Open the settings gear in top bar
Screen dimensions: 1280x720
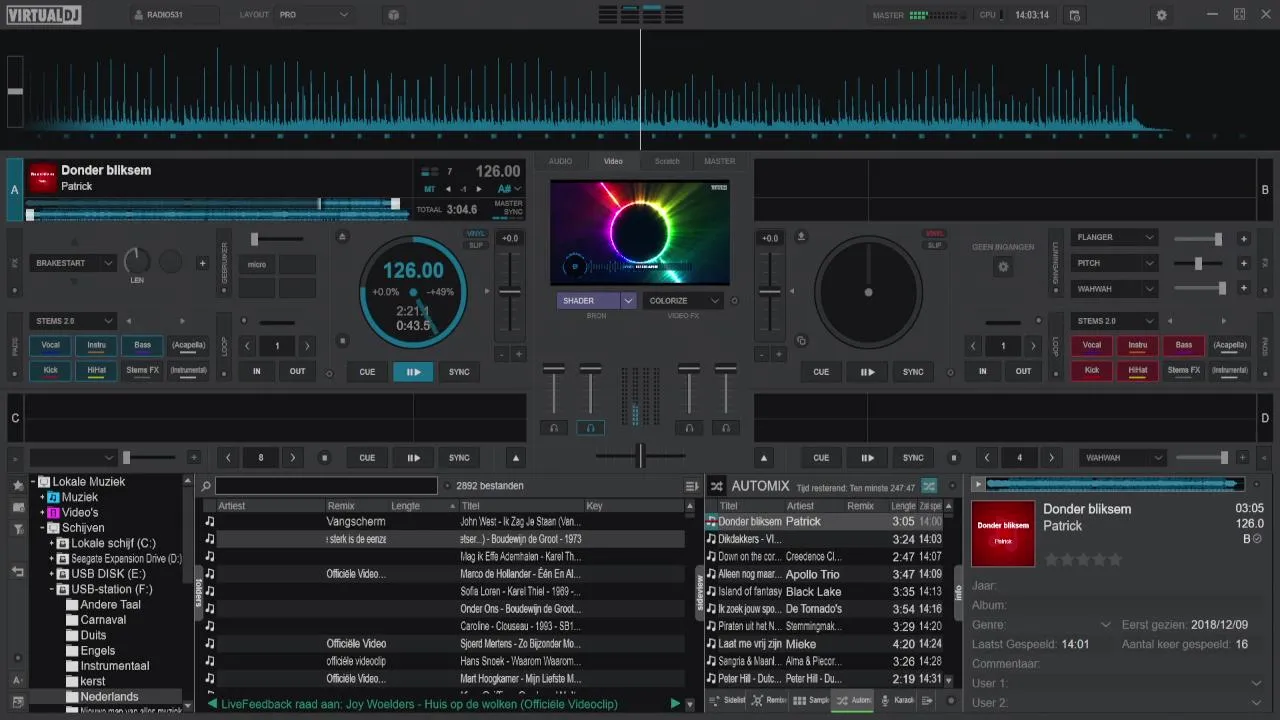(1161, 15)
